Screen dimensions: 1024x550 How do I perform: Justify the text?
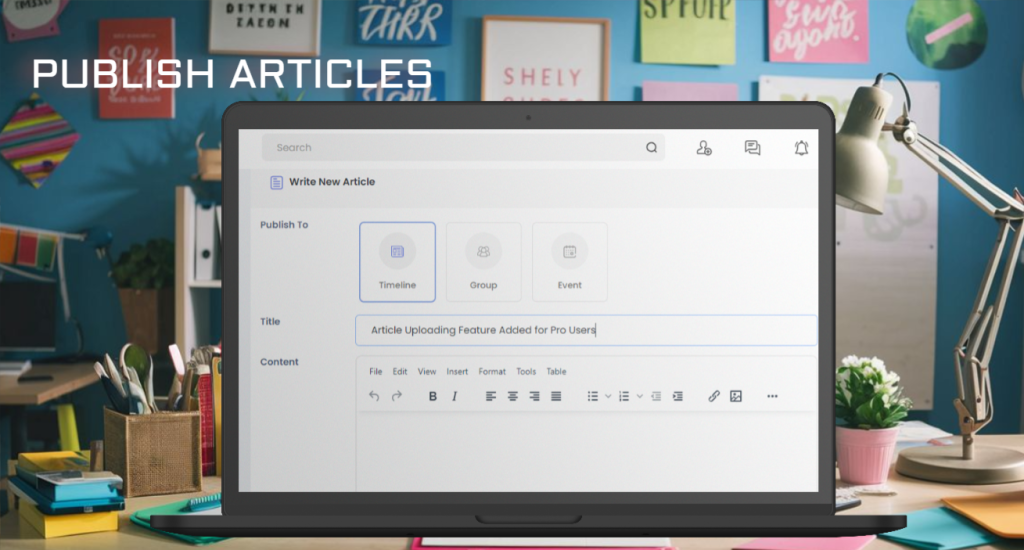tap(556, 396)
